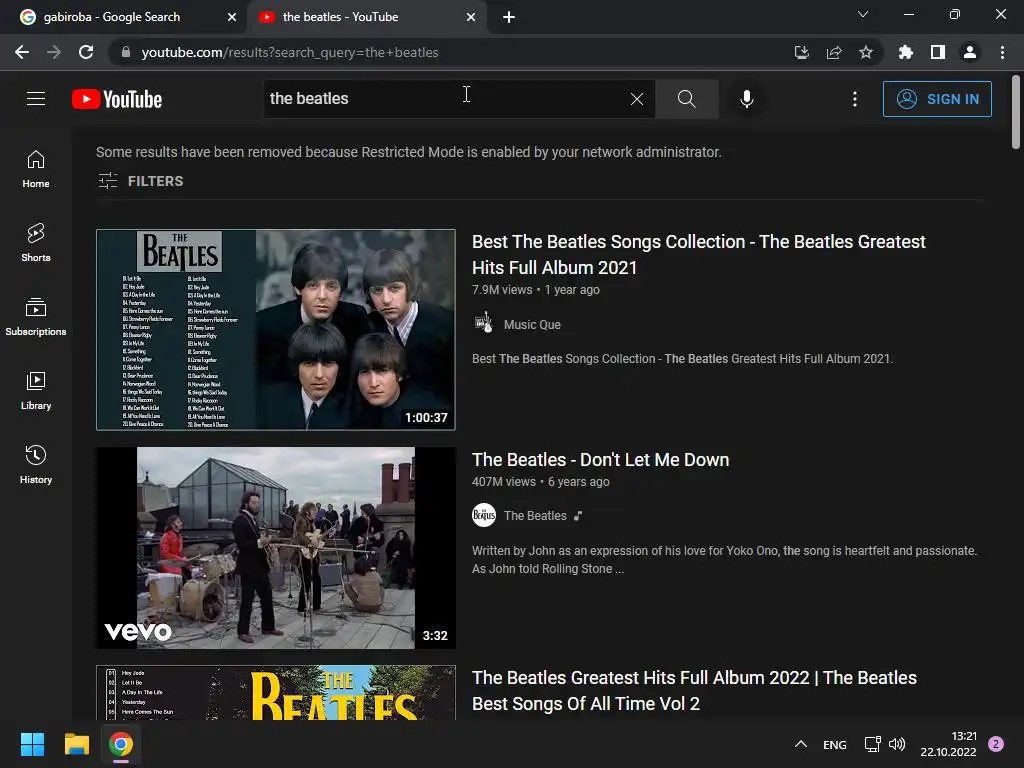
Task: Select the beatles - YouTube tab
Action: coord(361,17)
